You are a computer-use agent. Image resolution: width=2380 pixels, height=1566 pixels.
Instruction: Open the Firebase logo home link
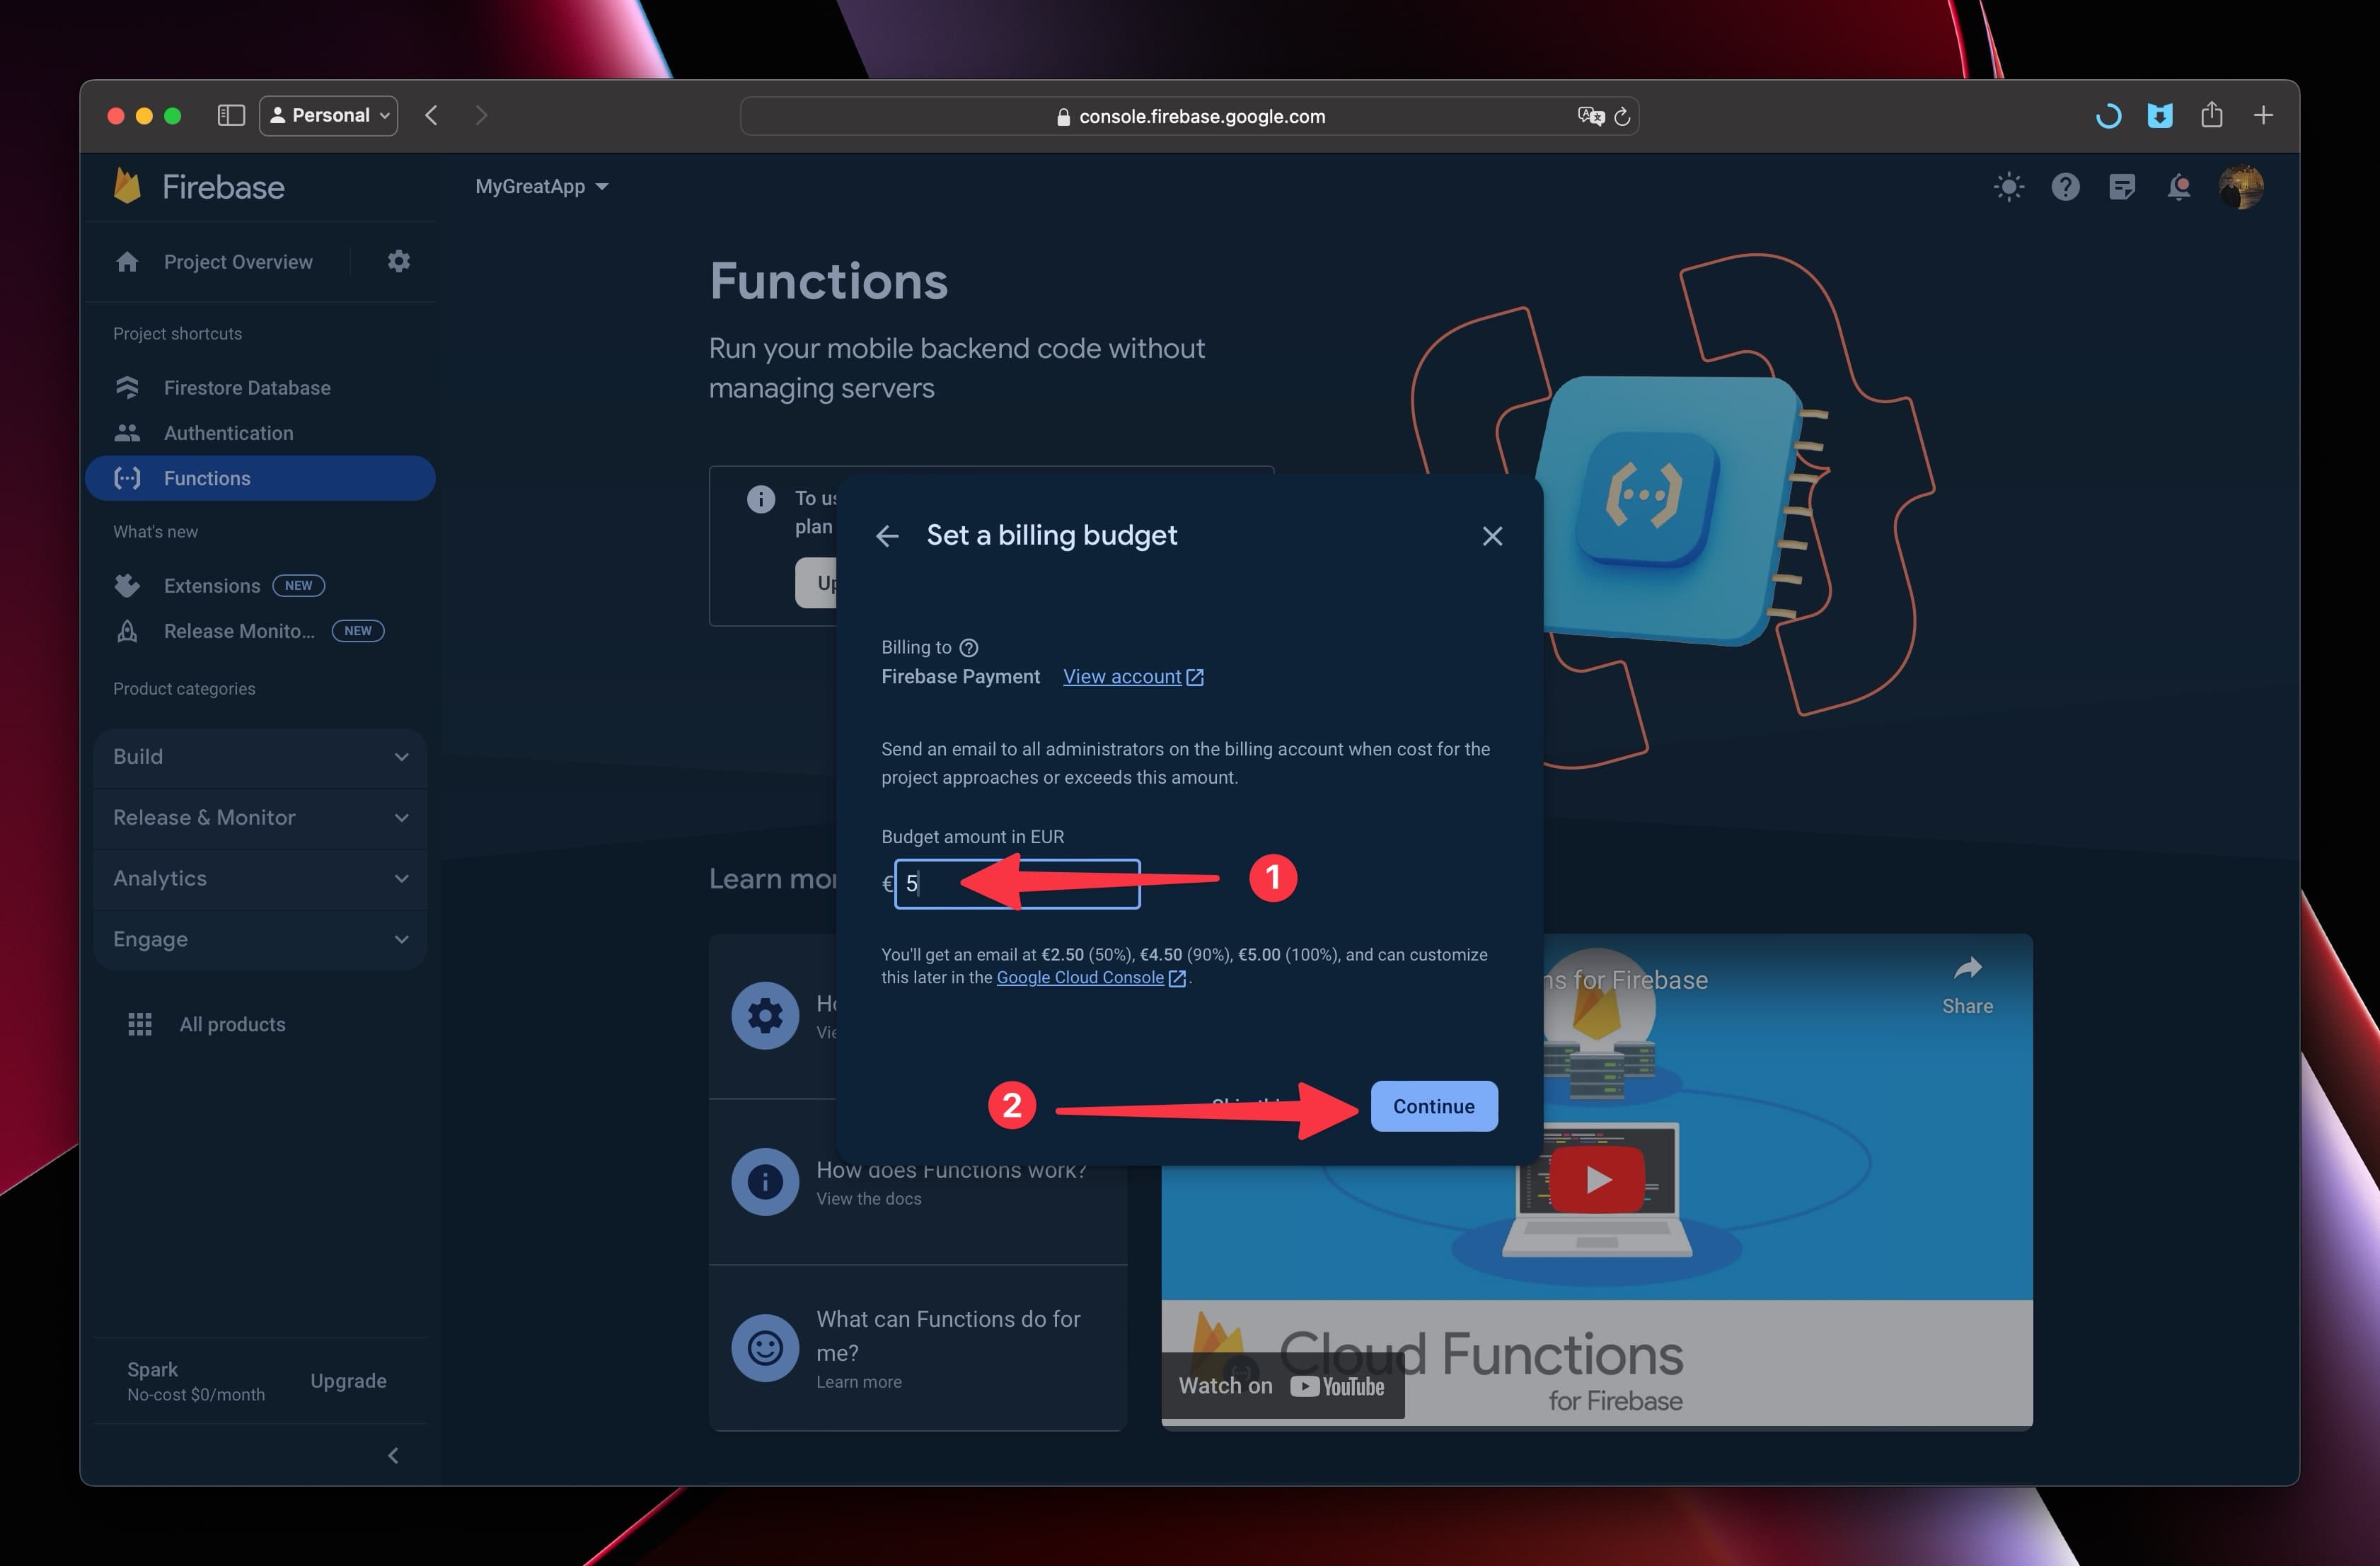click(199, 187)
